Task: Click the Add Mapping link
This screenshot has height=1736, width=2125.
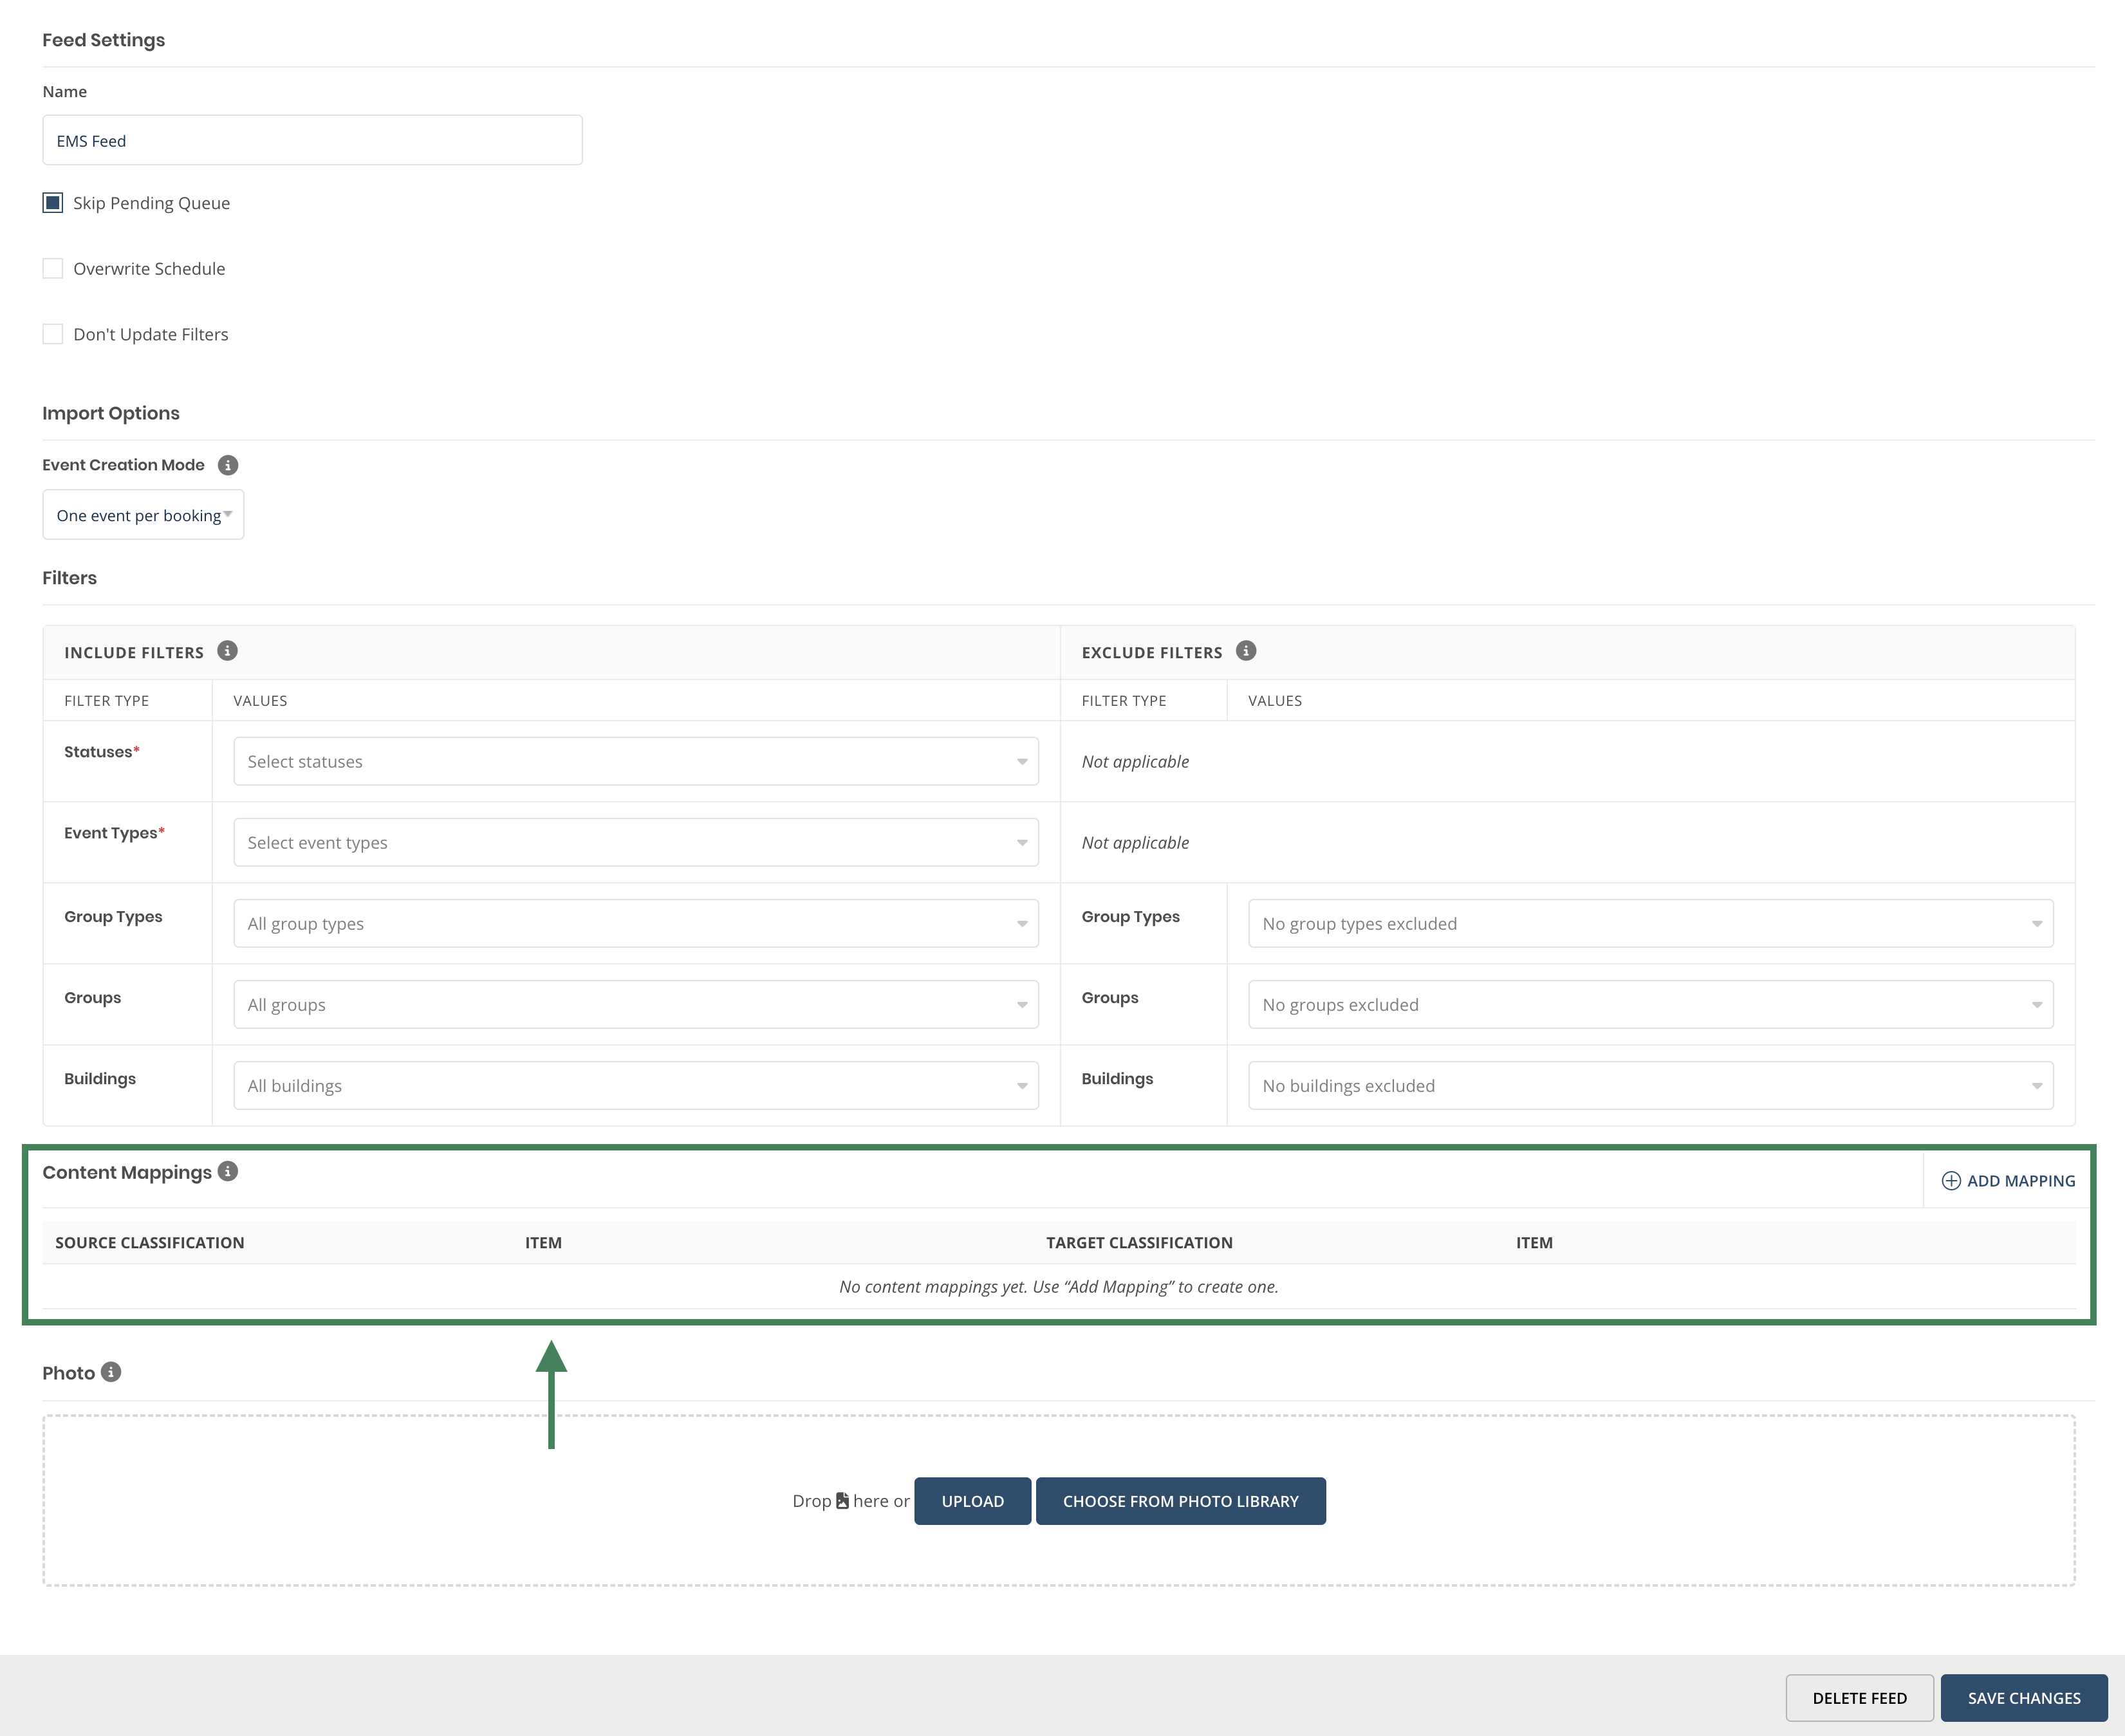Action: tap(2009, 1181)
